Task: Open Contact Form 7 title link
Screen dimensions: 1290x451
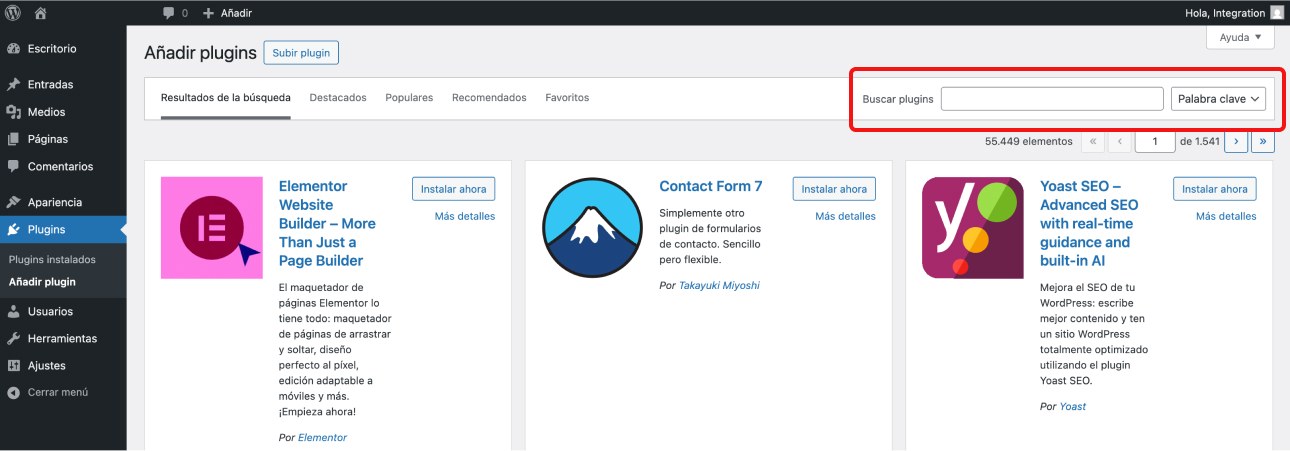Action: (x=711, y=186)
